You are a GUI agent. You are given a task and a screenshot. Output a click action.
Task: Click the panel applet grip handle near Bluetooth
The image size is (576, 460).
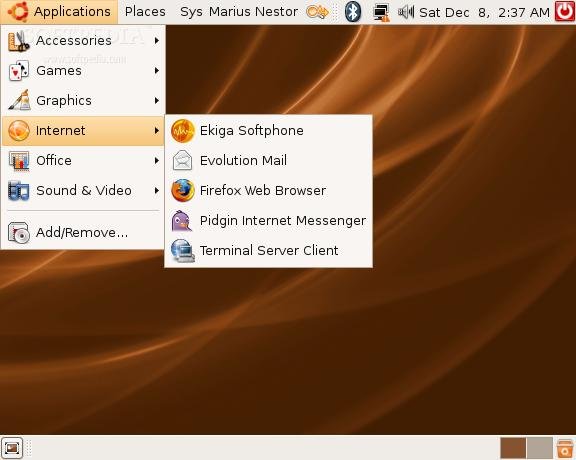(335, 12)
